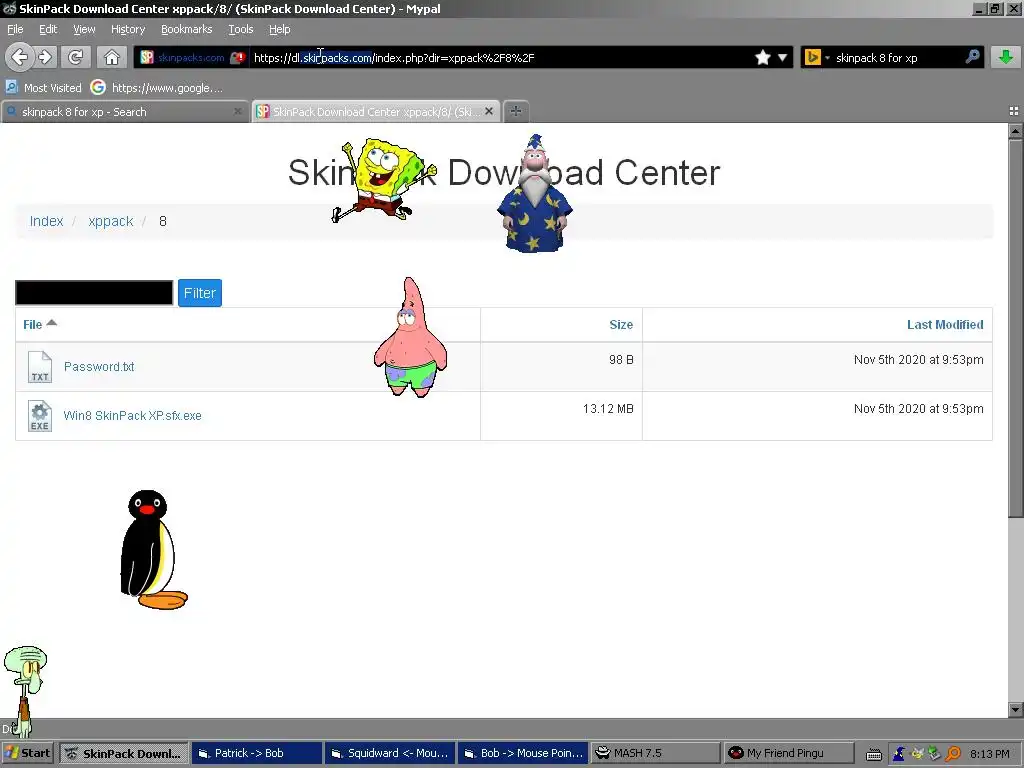Close the SkinPack Download Center tab
1024x768 pixels.
tap(488, 112)
